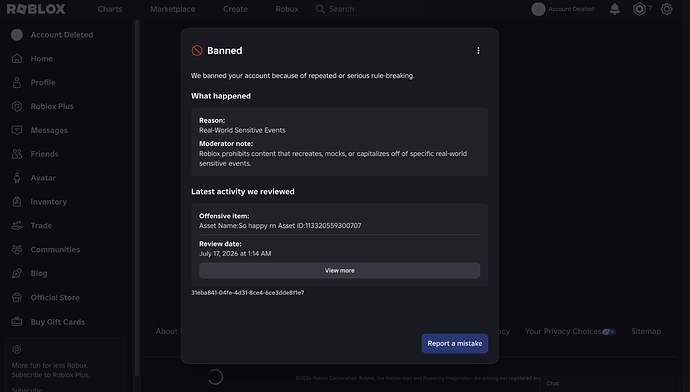Click the red banned prohibition icon

coord(197,51)
